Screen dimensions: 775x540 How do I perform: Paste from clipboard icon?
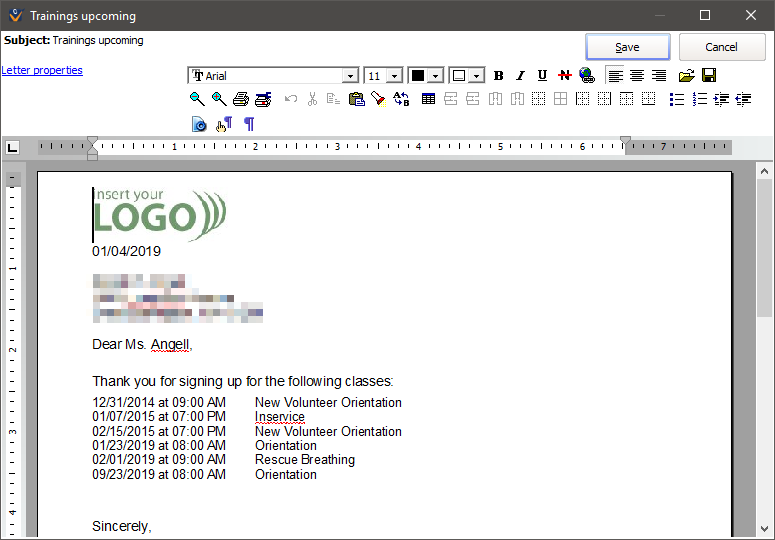(356, 99)
